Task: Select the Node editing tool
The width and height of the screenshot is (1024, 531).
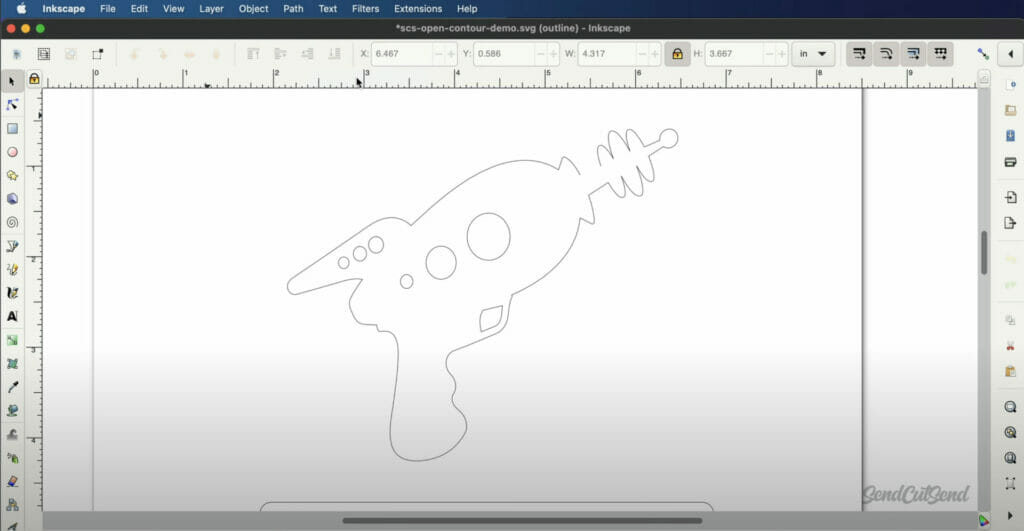Action: point(12,105)
